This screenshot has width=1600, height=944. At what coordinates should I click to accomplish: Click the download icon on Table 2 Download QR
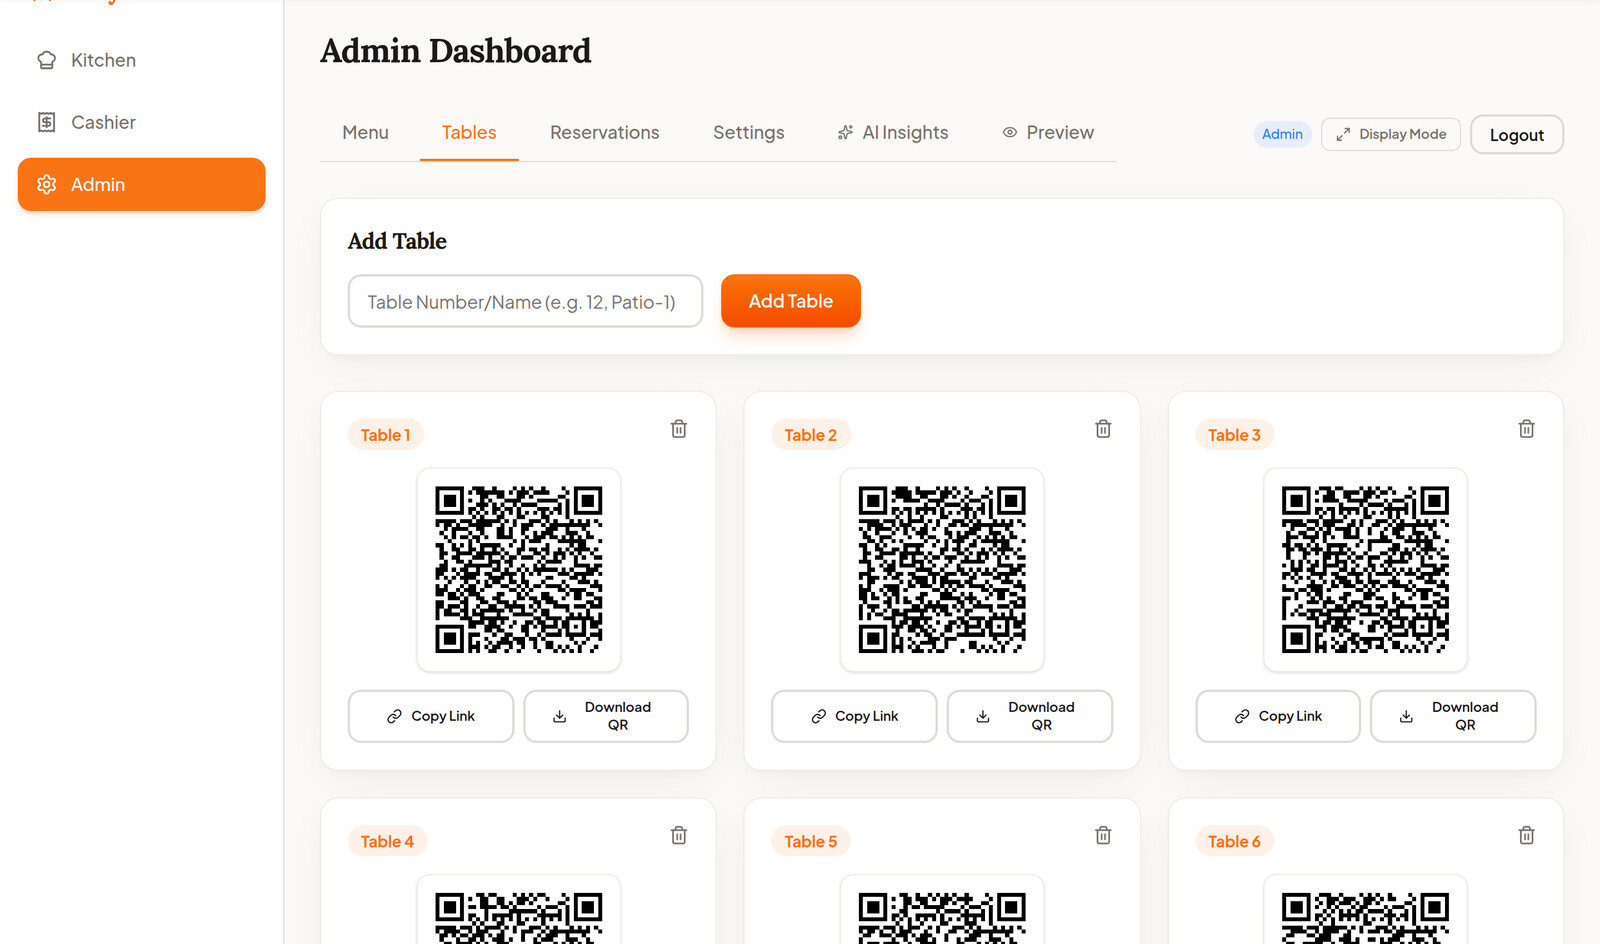pyautogui.click(x=983, y=716)
